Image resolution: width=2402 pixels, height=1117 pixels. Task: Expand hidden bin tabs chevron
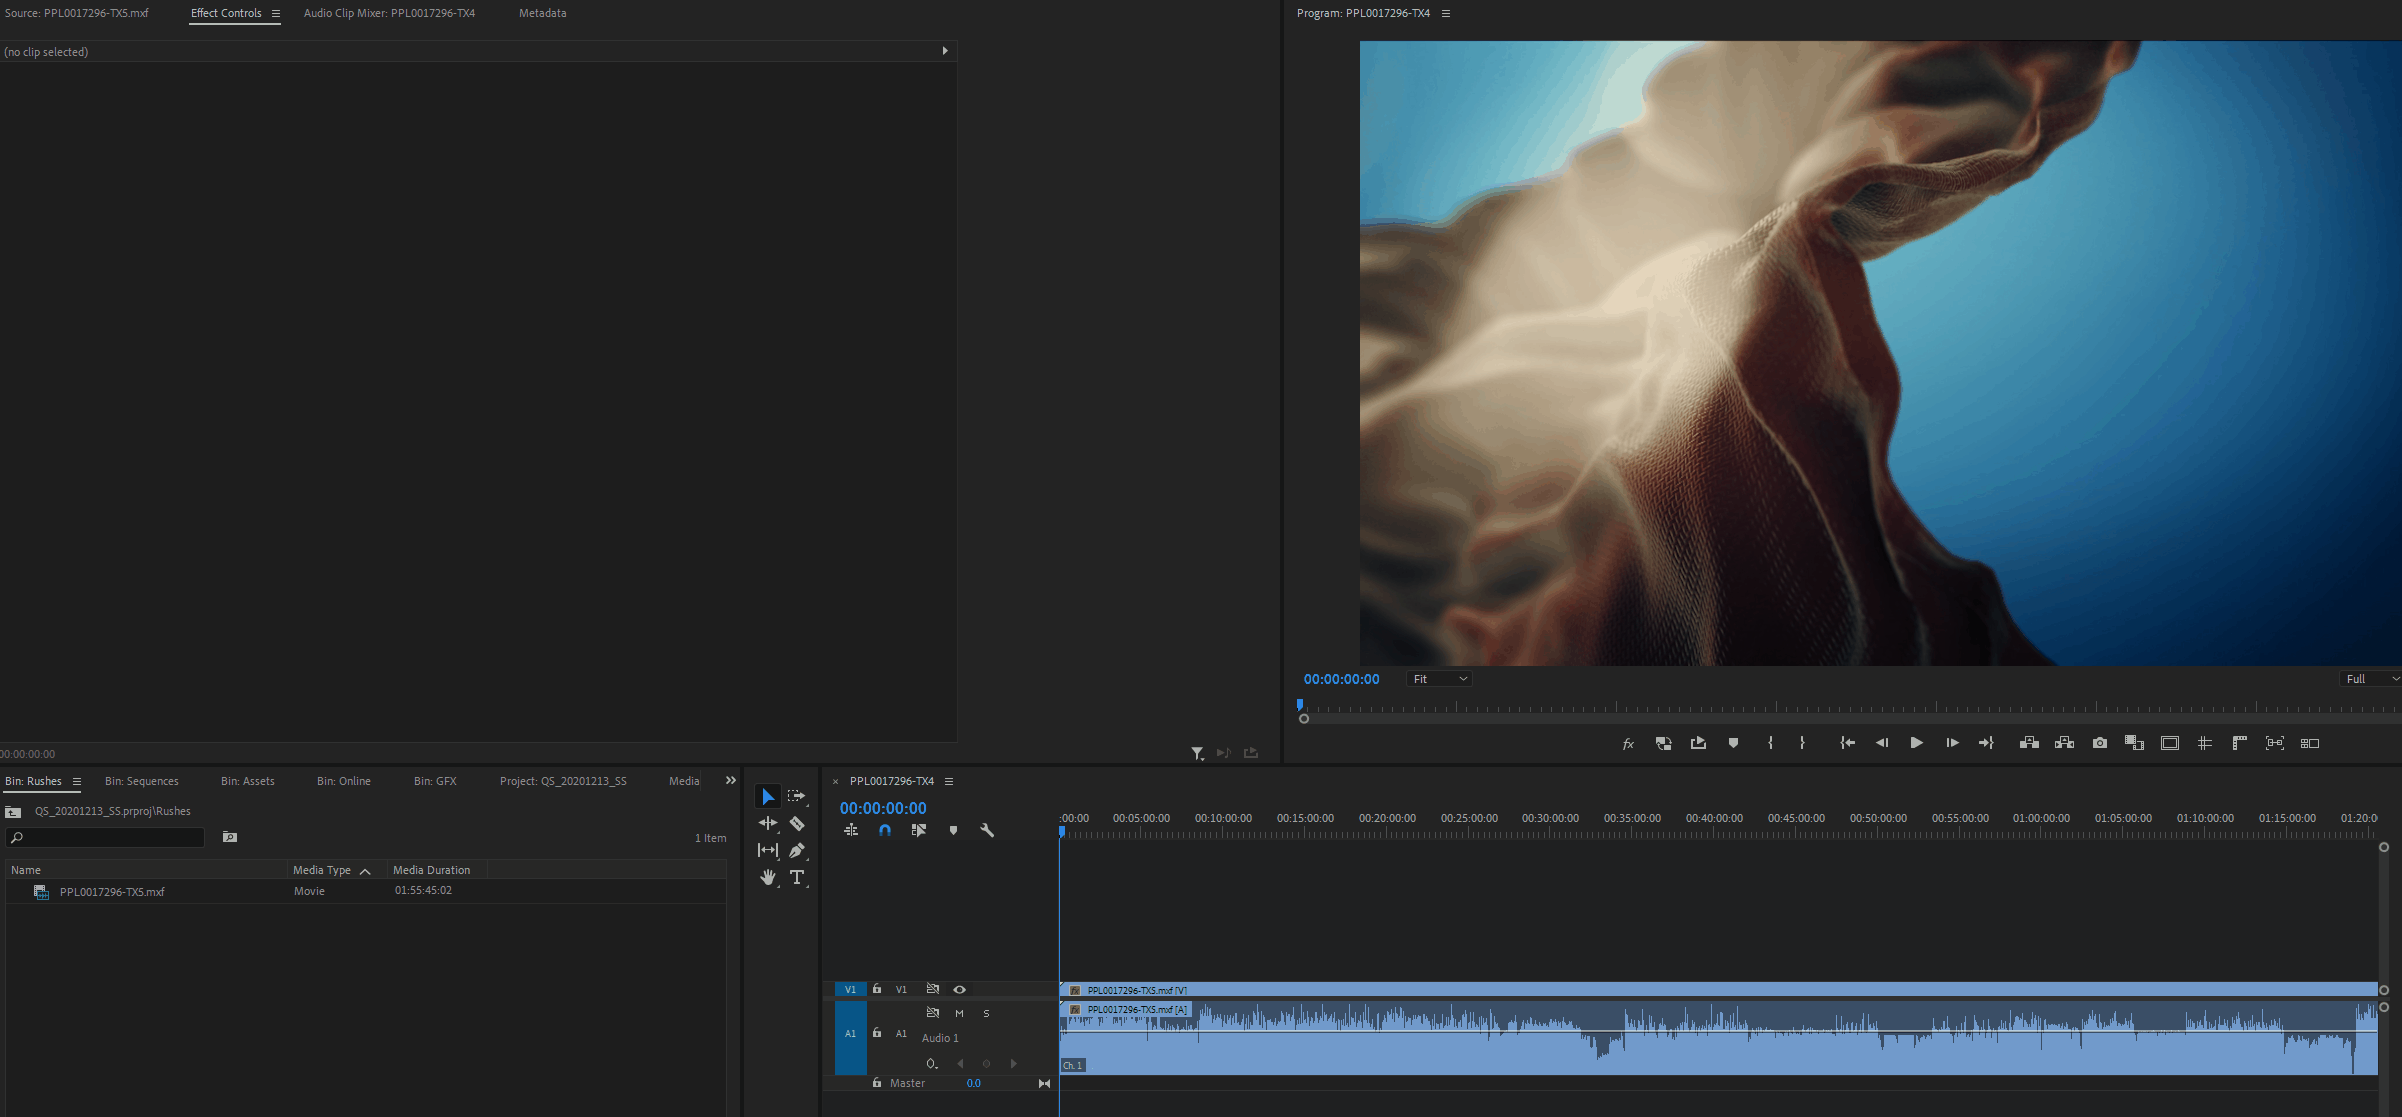730,781
